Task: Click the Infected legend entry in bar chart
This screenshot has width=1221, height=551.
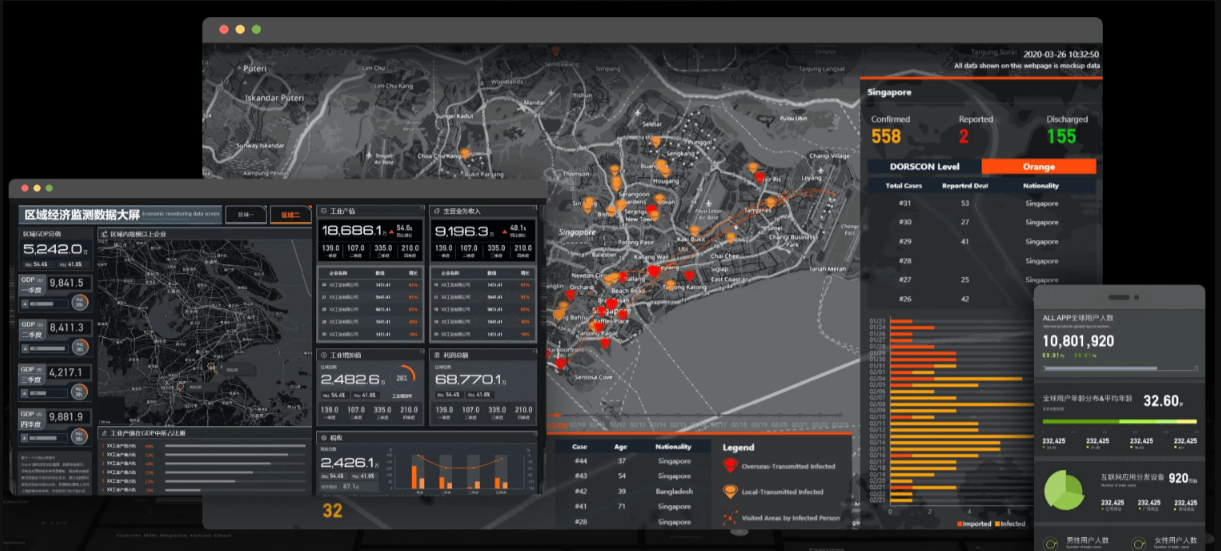Action: click(x=1009, y=523)
